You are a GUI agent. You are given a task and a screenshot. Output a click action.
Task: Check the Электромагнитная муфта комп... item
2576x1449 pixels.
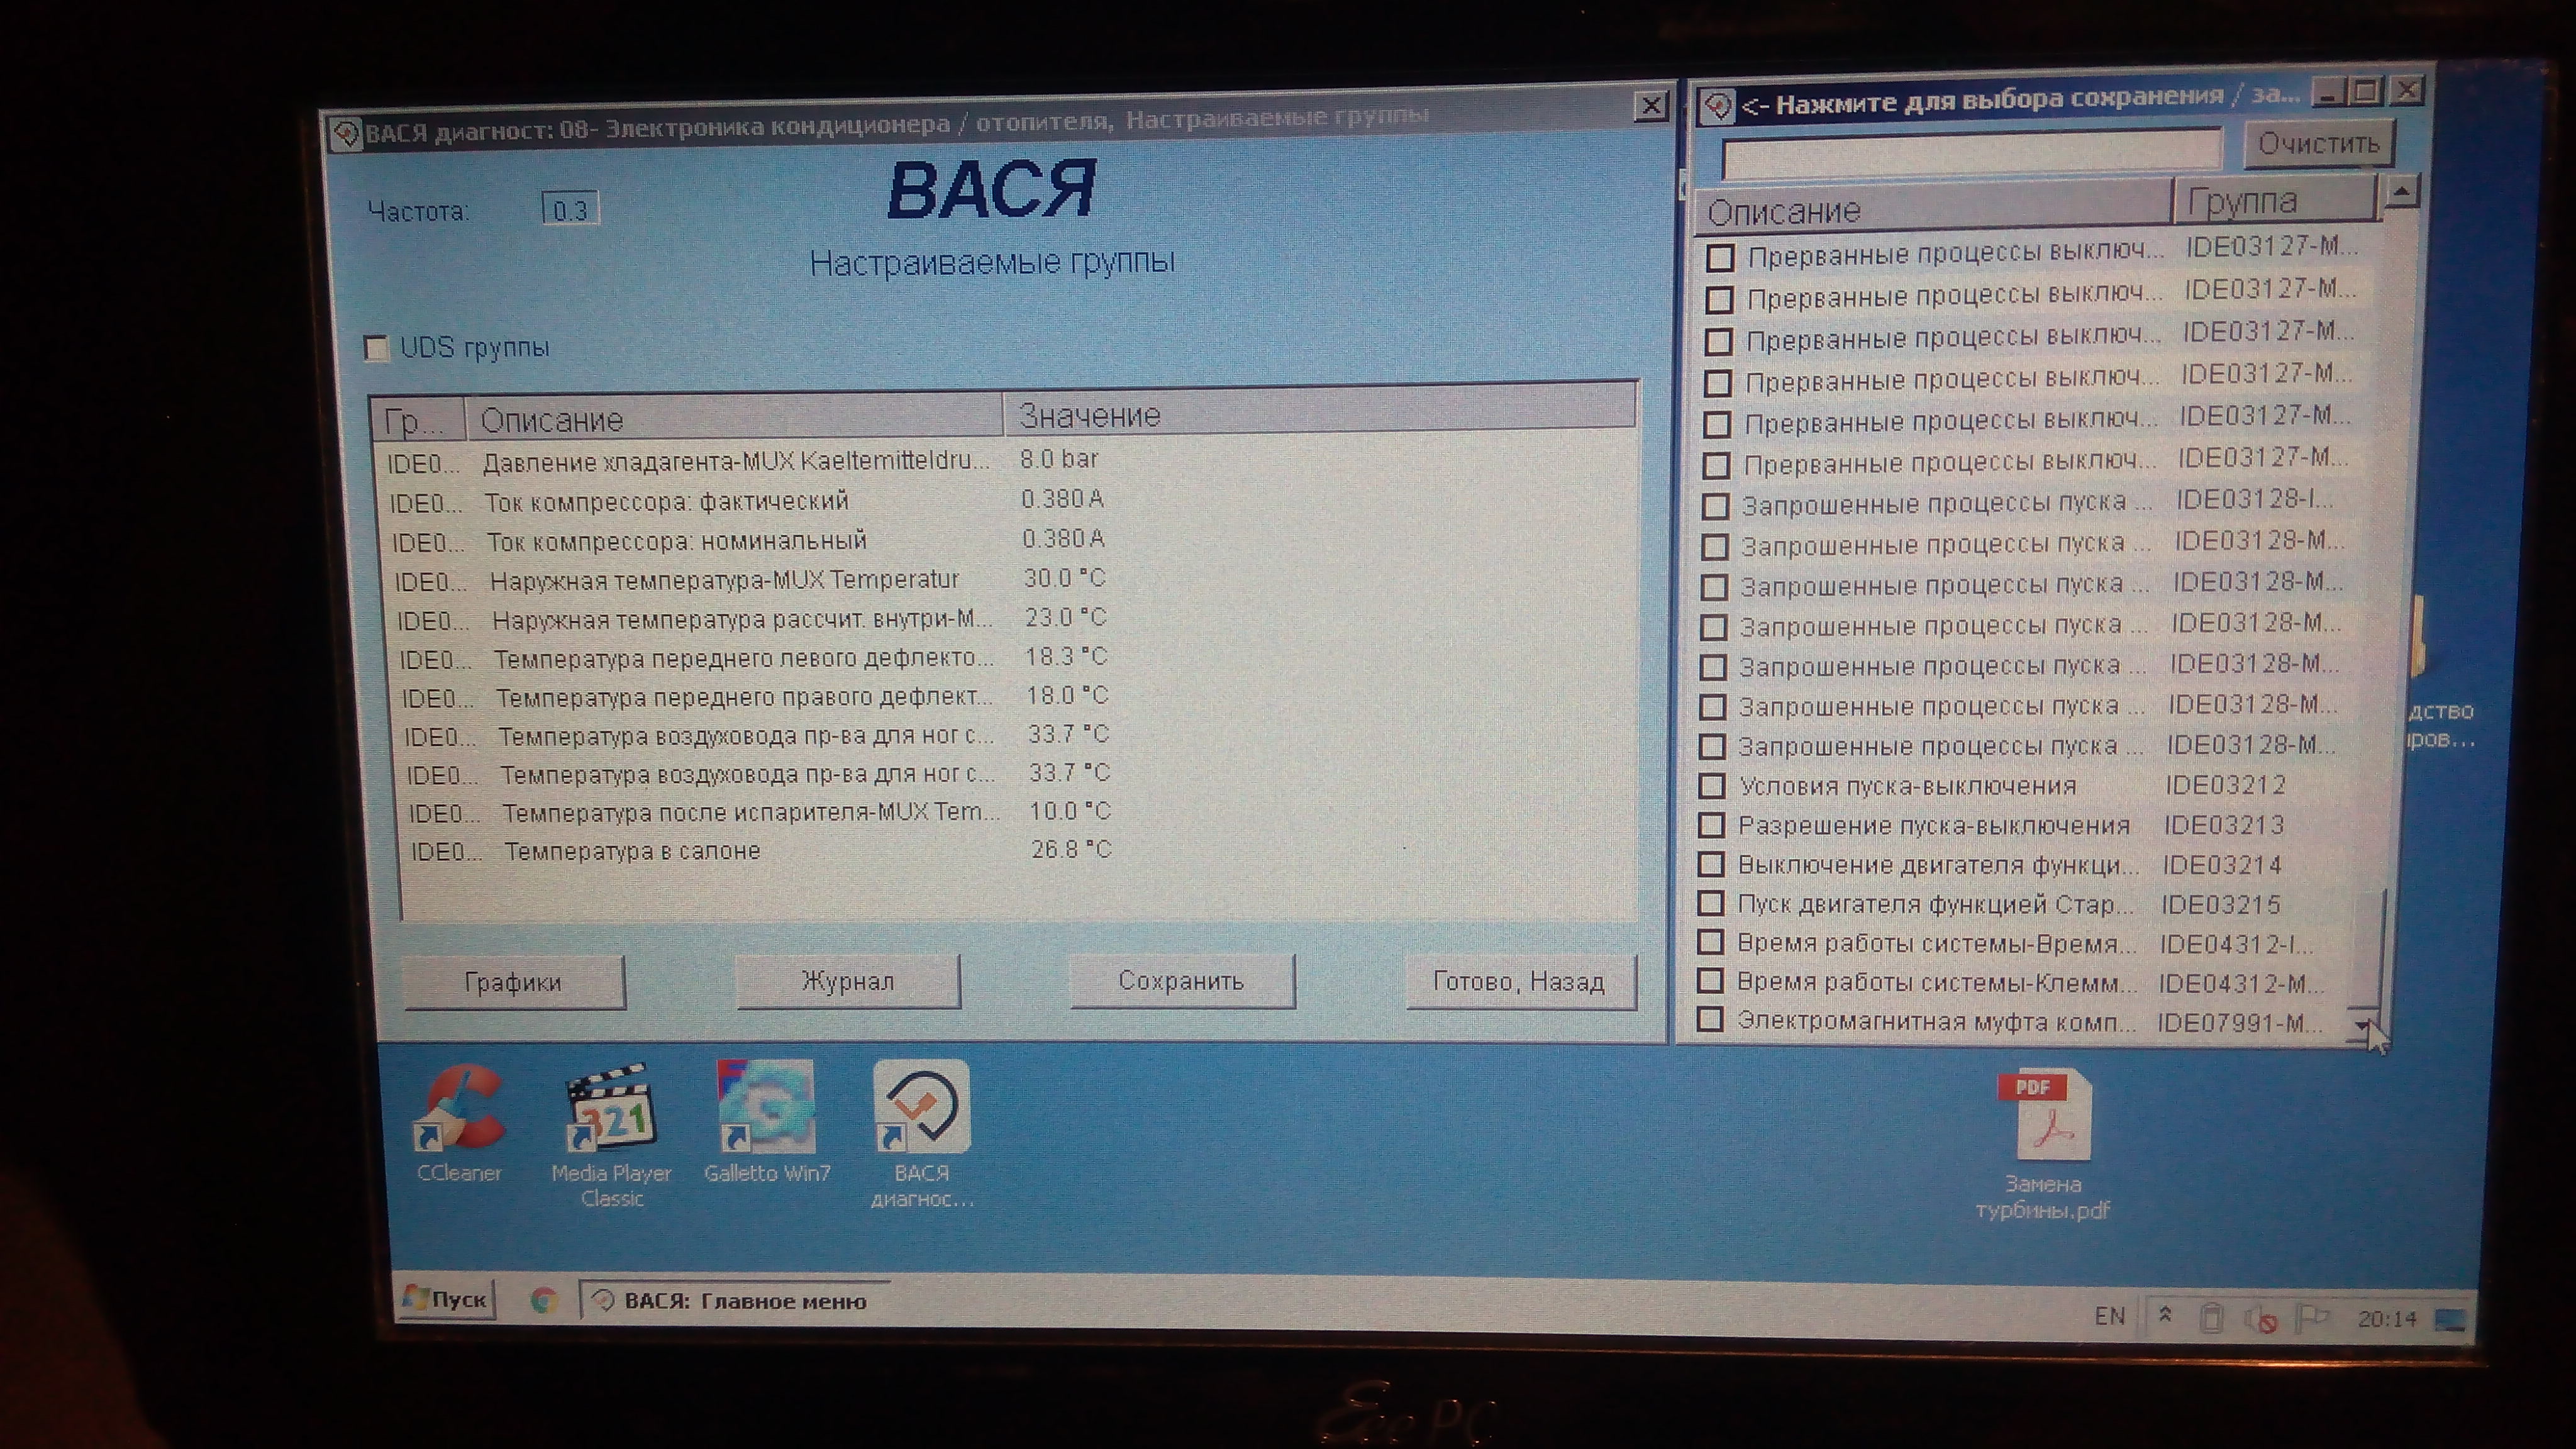(x=1710, y=1021)
